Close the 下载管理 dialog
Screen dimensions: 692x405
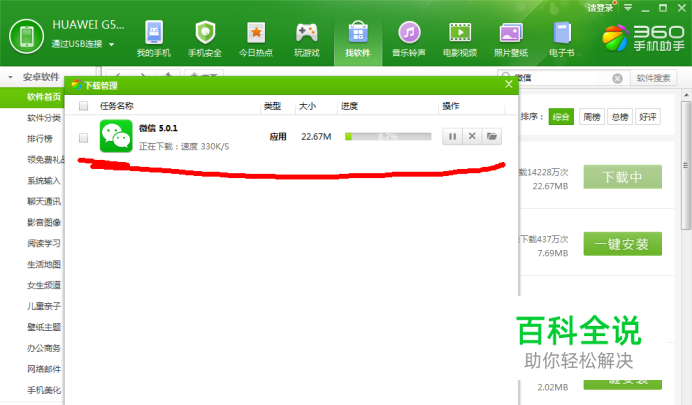508,84
